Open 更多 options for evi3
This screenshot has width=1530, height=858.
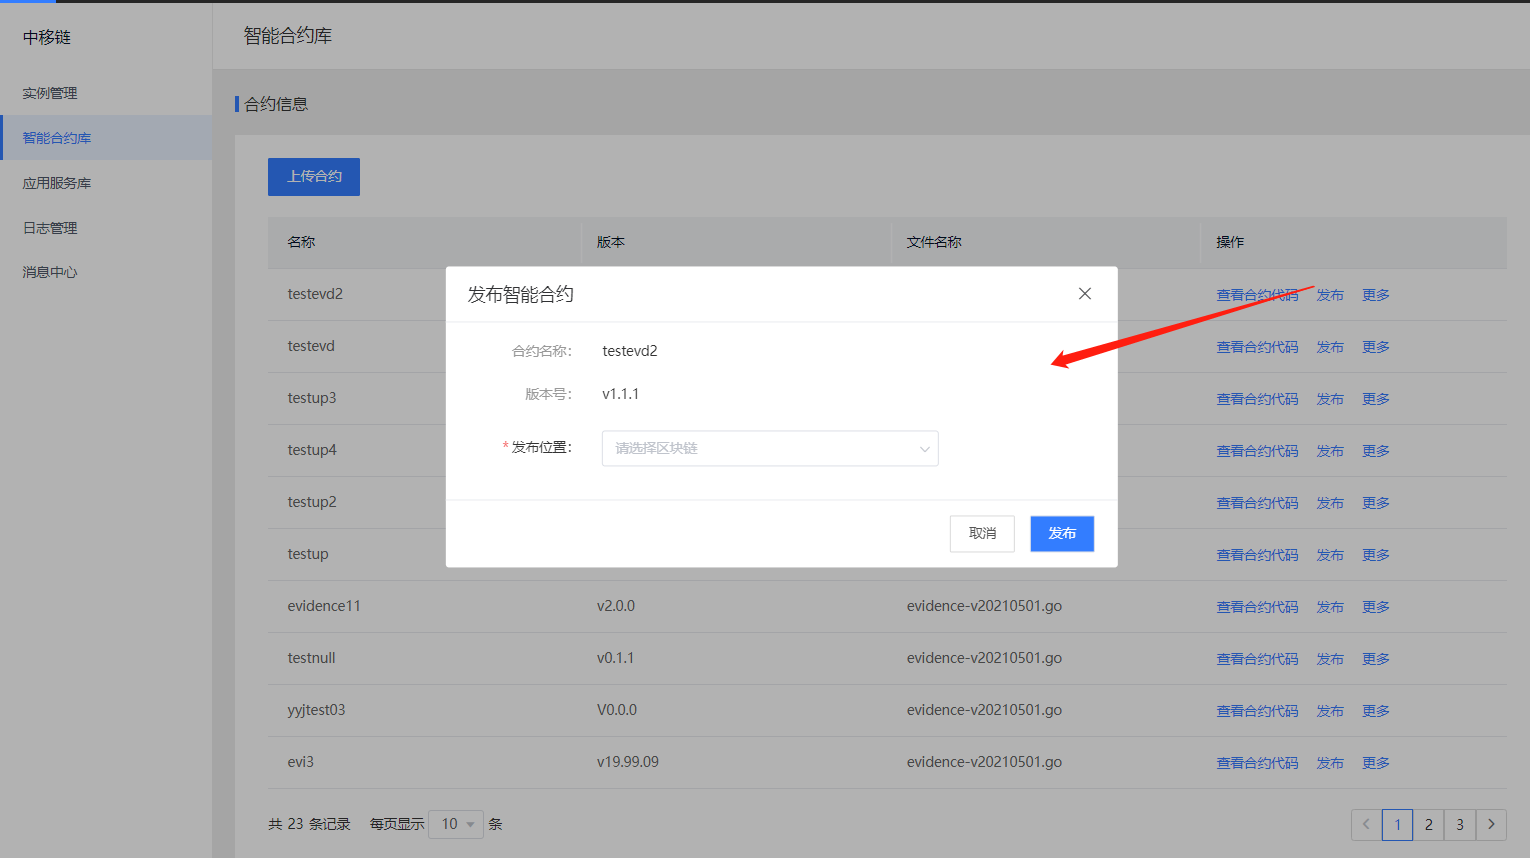[x=1375, y=762]
